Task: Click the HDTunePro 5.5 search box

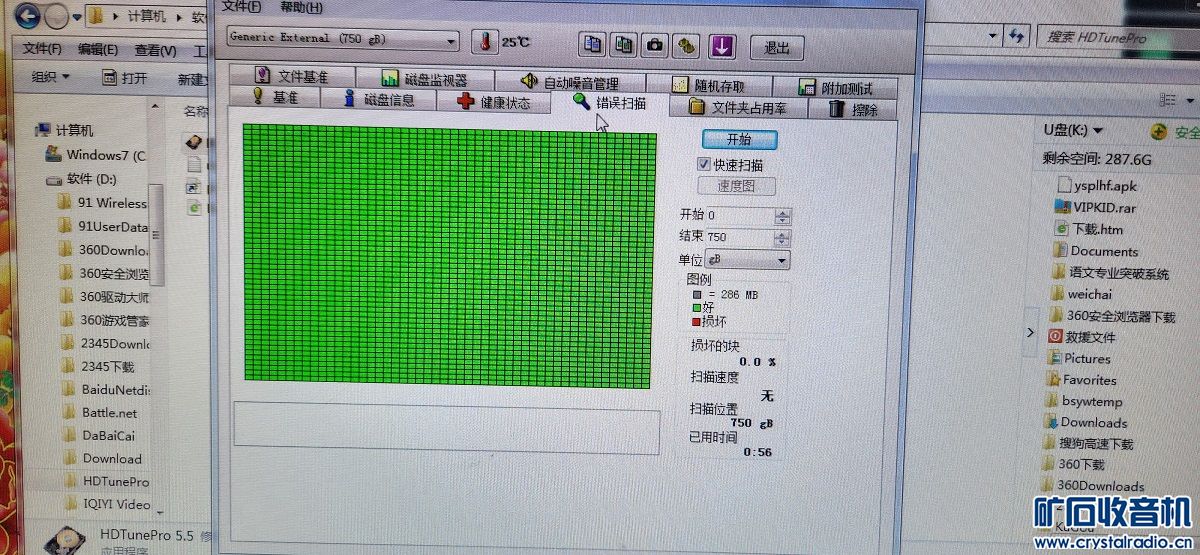Action: pyautogui.click(x=1118, y=37)
